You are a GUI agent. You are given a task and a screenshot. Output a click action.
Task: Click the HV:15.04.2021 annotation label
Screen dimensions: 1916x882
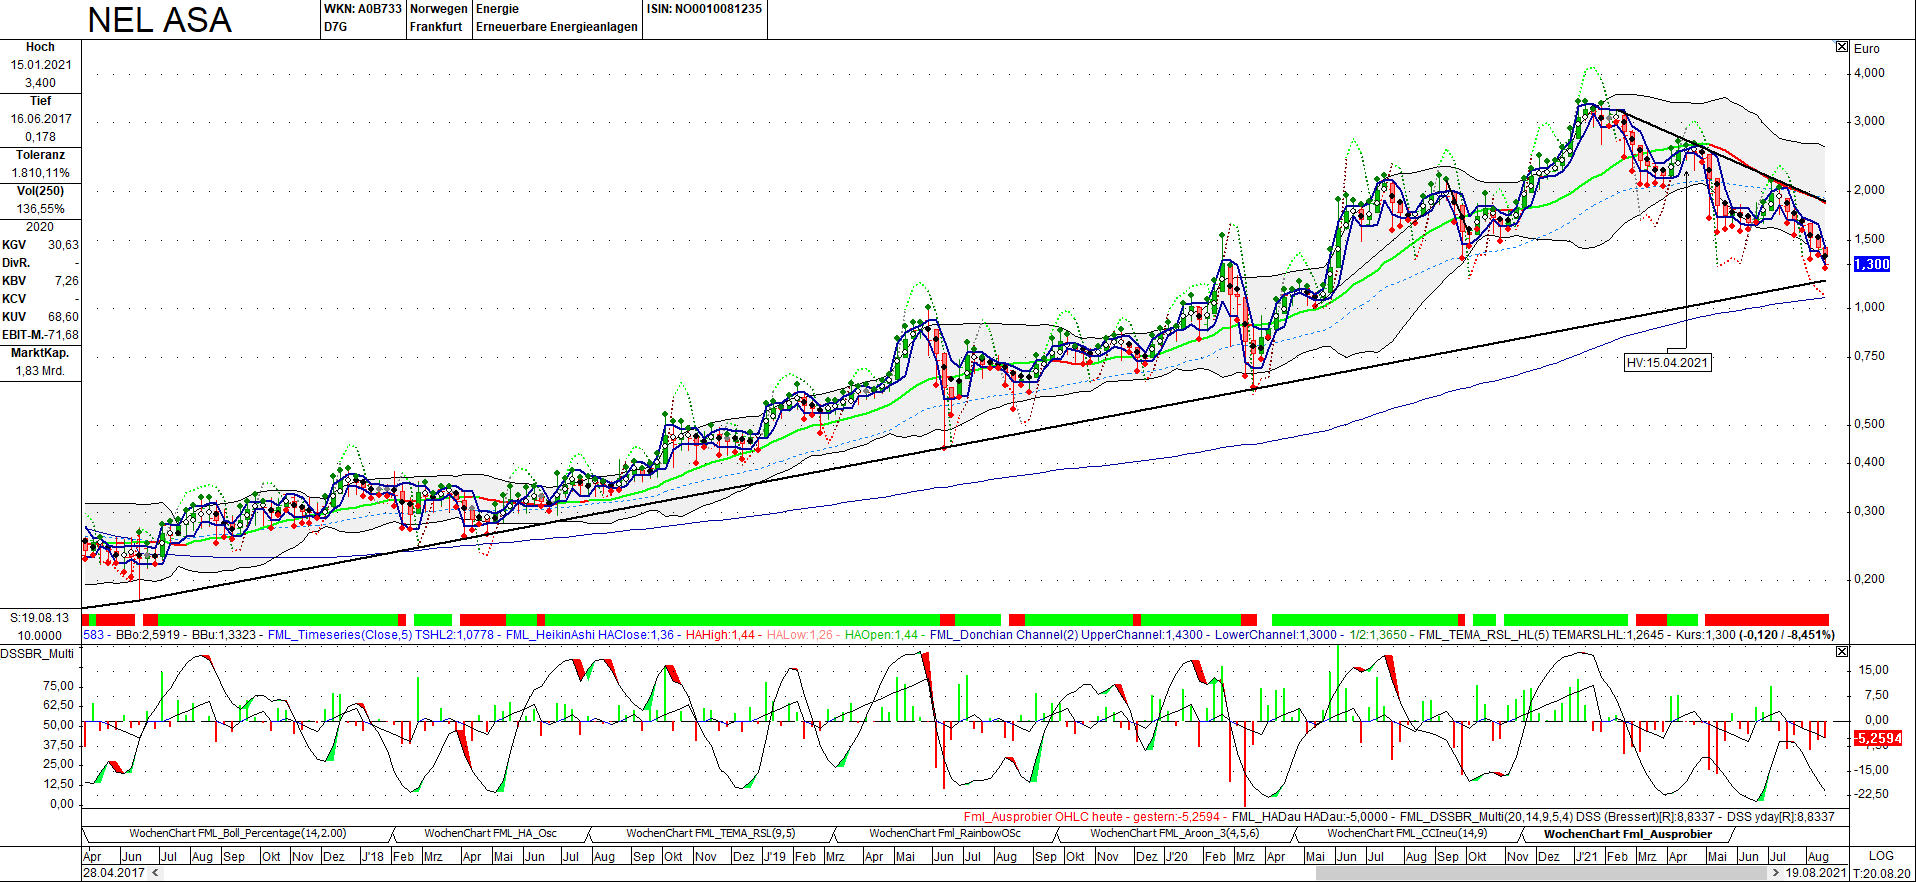pos(1667,362)
